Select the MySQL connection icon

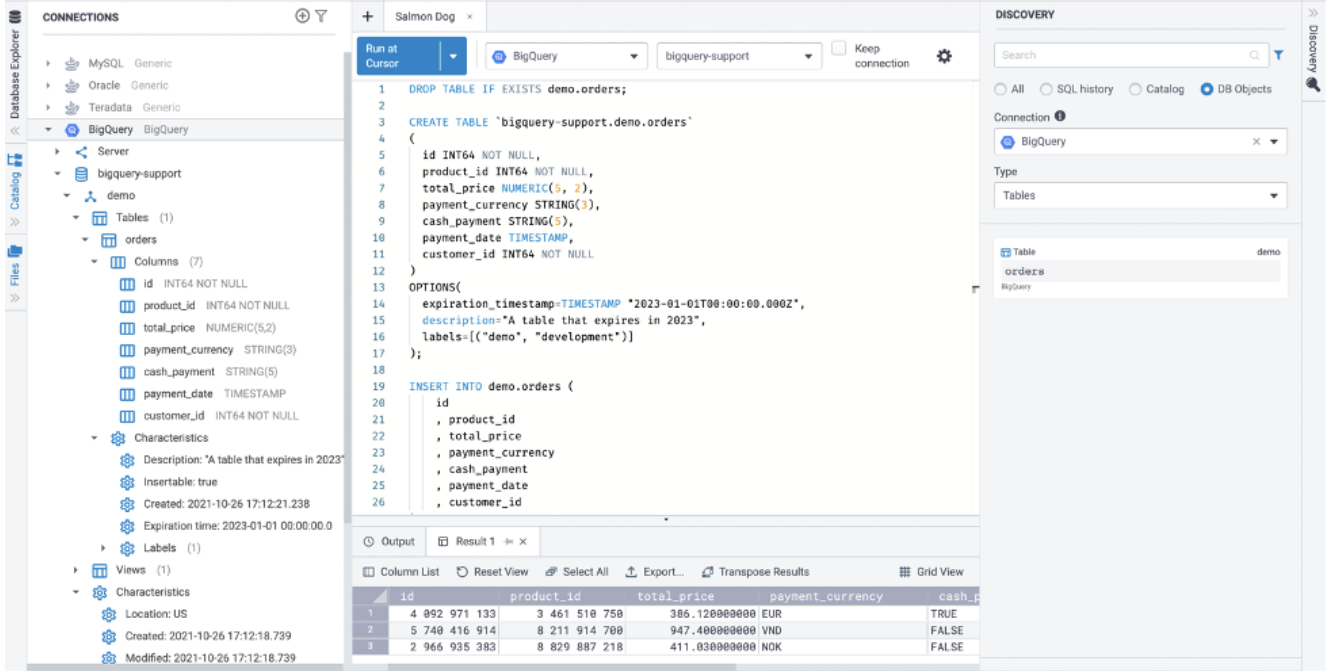point(73,63)
